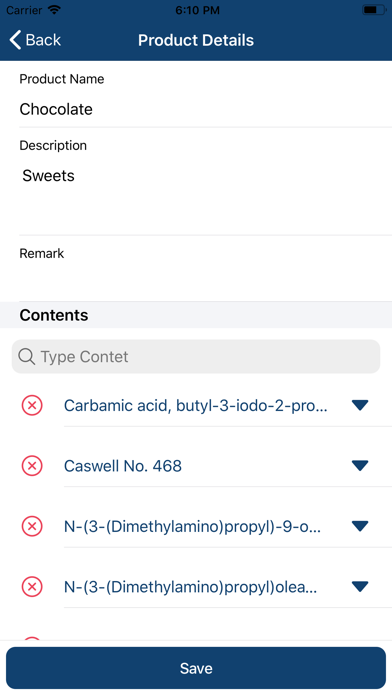
Task: Open the Caswell No. 468 item
Action: tap(123, 466)
